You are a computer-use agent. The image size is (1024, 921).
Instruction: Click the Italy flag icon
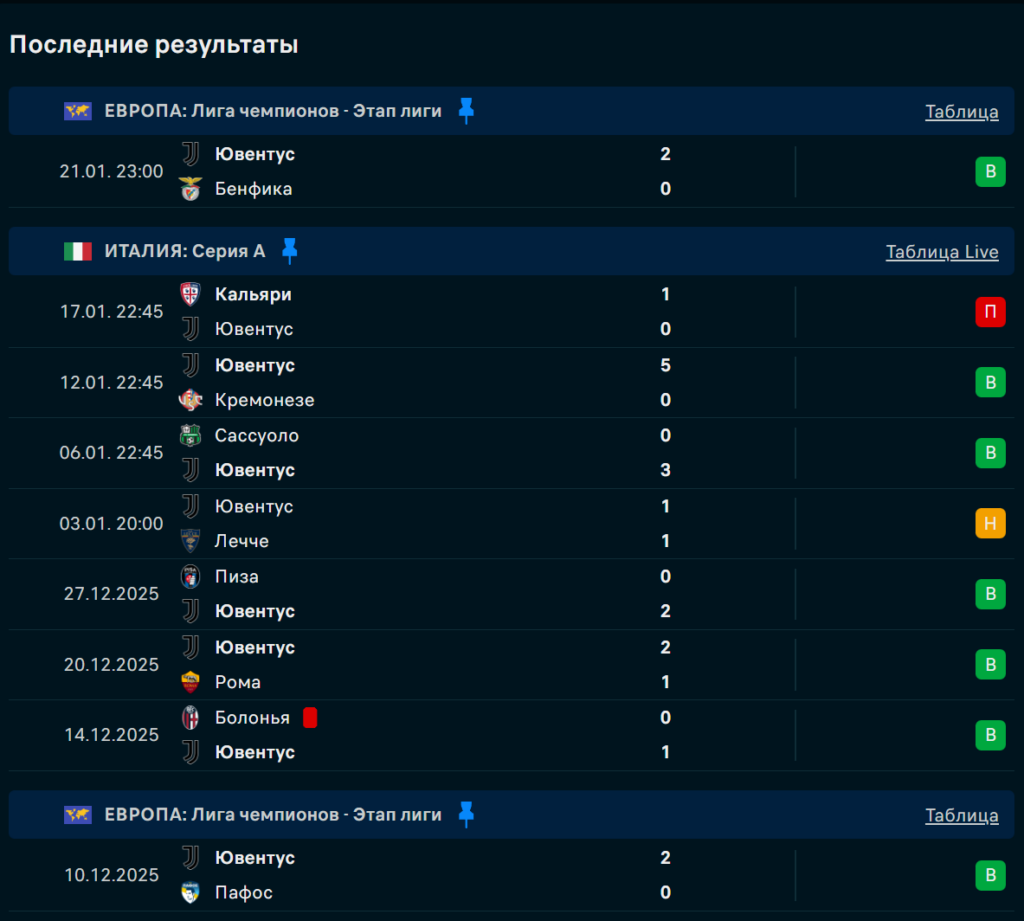point(77,251)
